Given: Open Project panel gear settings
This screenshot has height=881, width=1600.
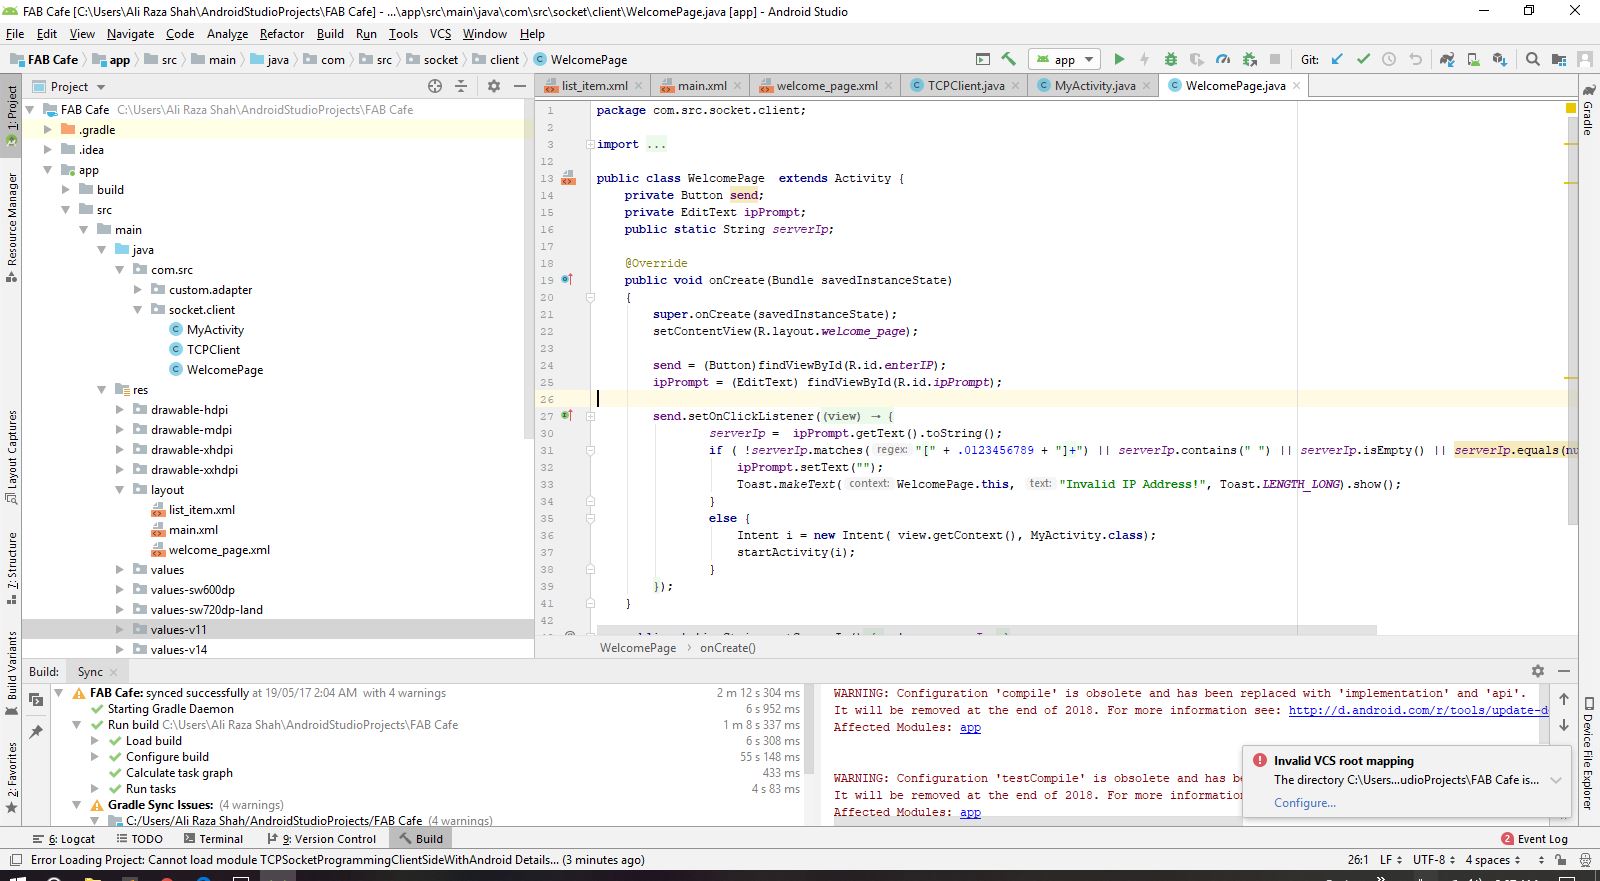Looking at the screenshot, I should 493,87.
